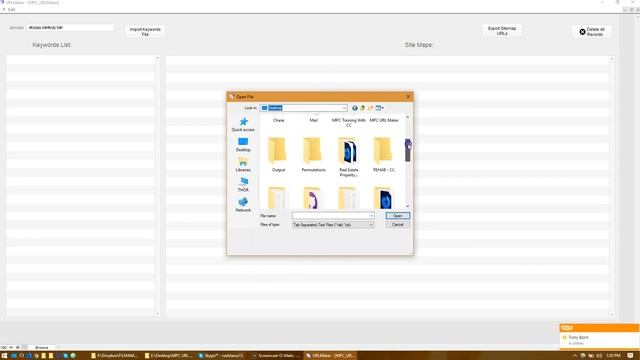Go up one folder level
640x360 pixels.
362,108
